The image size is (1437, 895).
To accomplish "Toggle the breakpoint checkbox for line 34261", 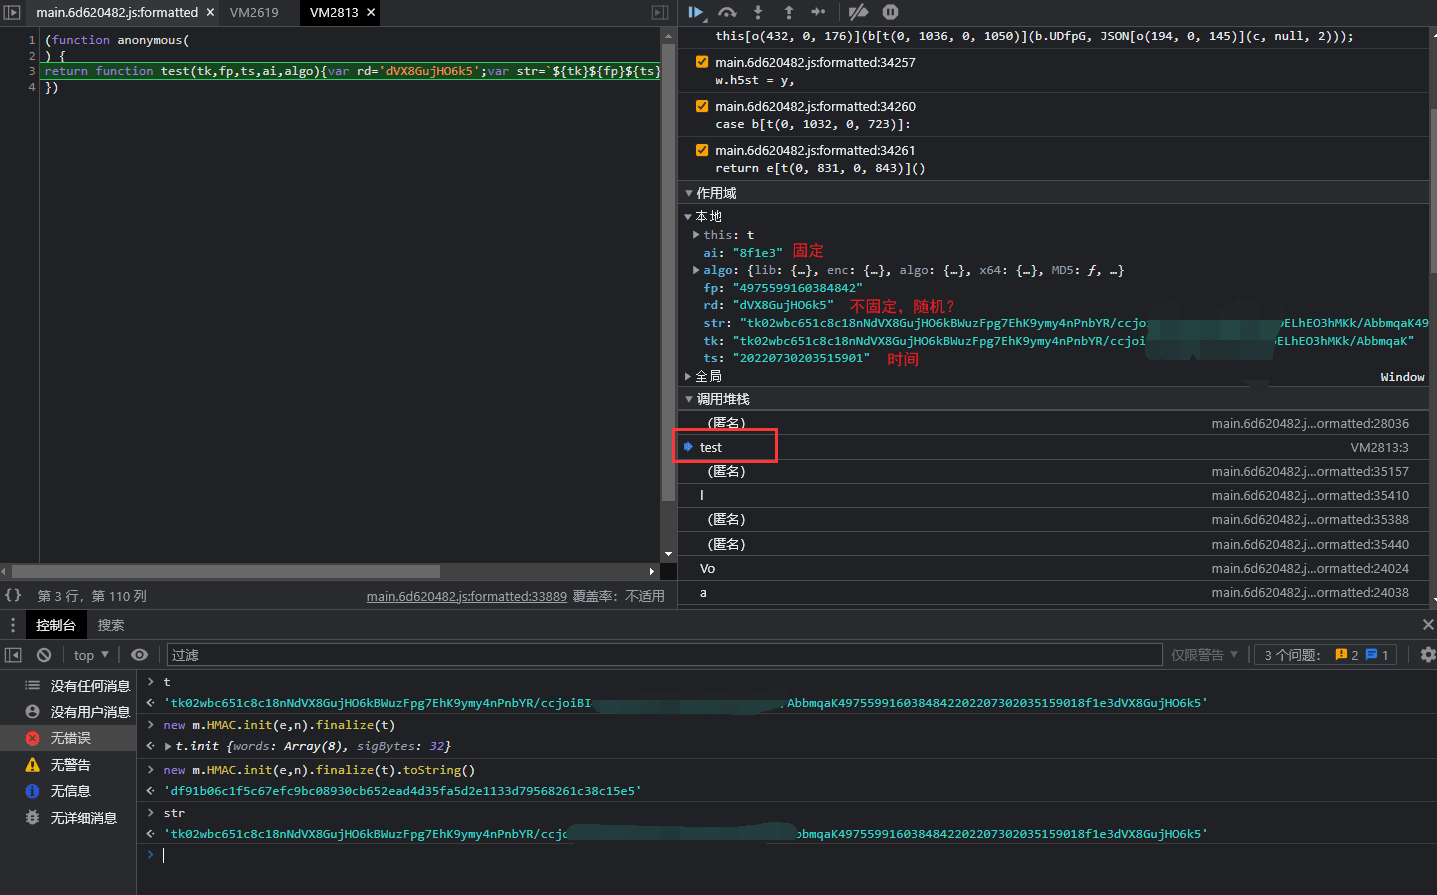I will pos(702,150).
